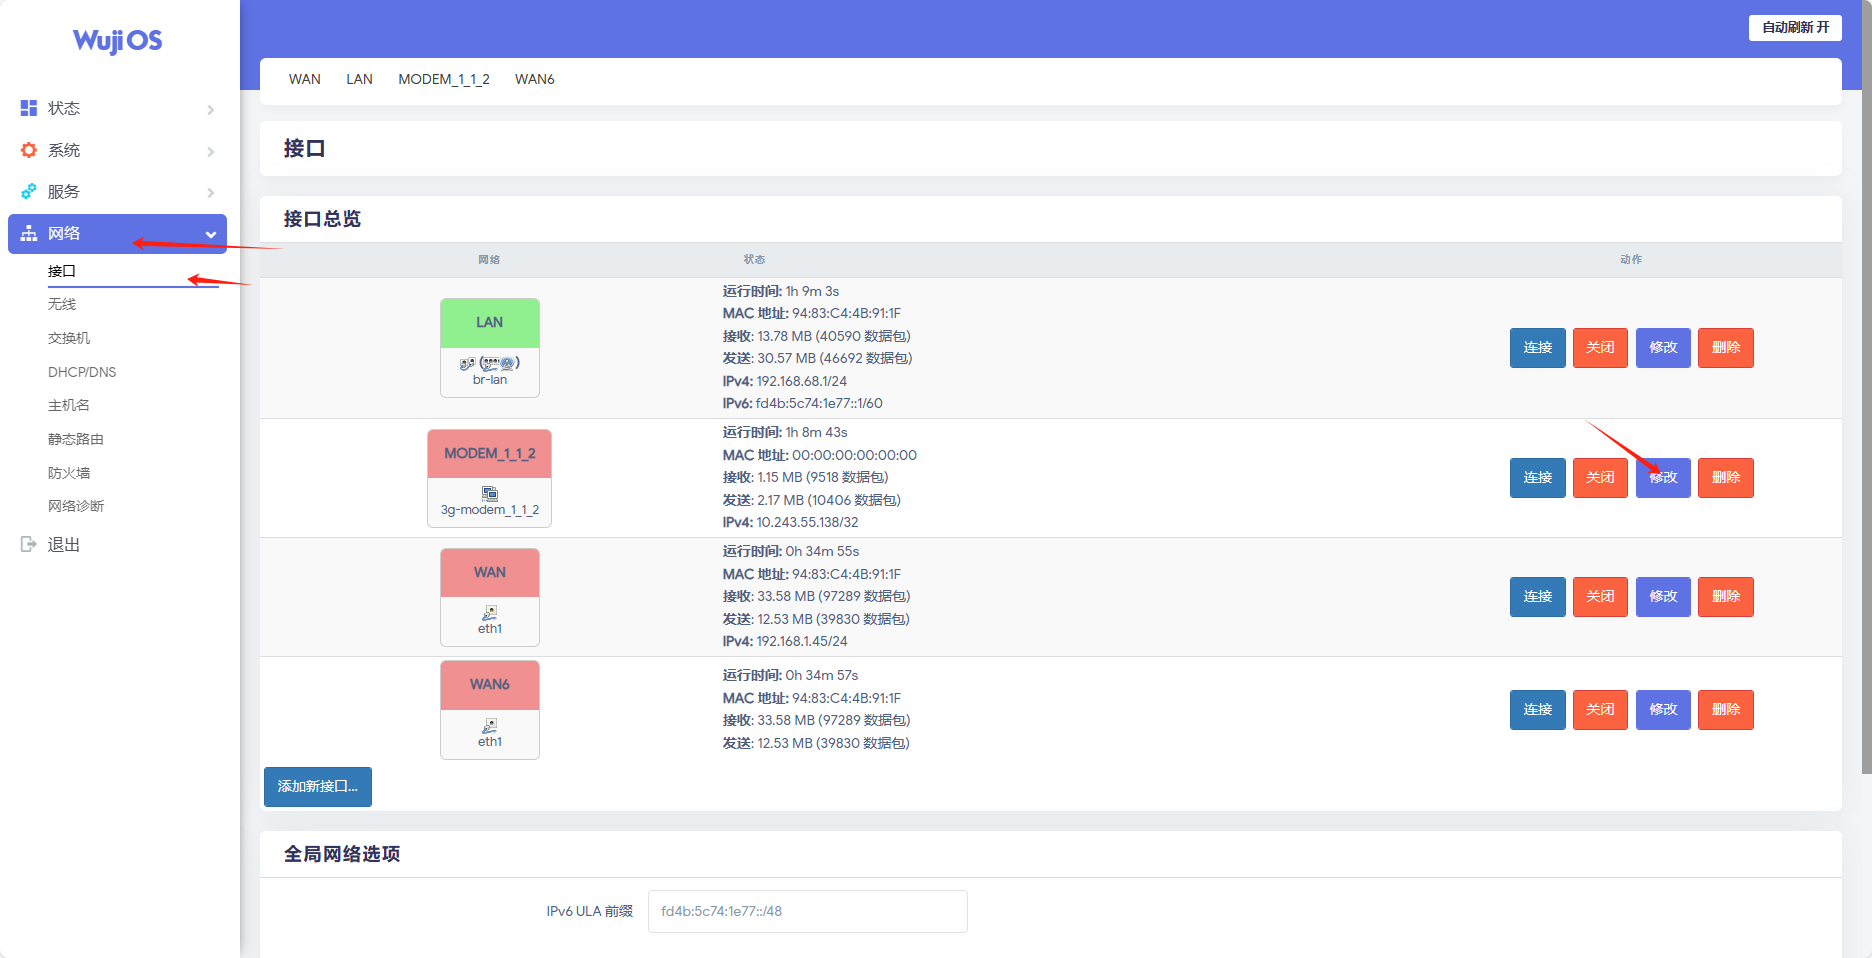
Task: Click the logout icon in sidebar
Action: click(x=29, y=544)
